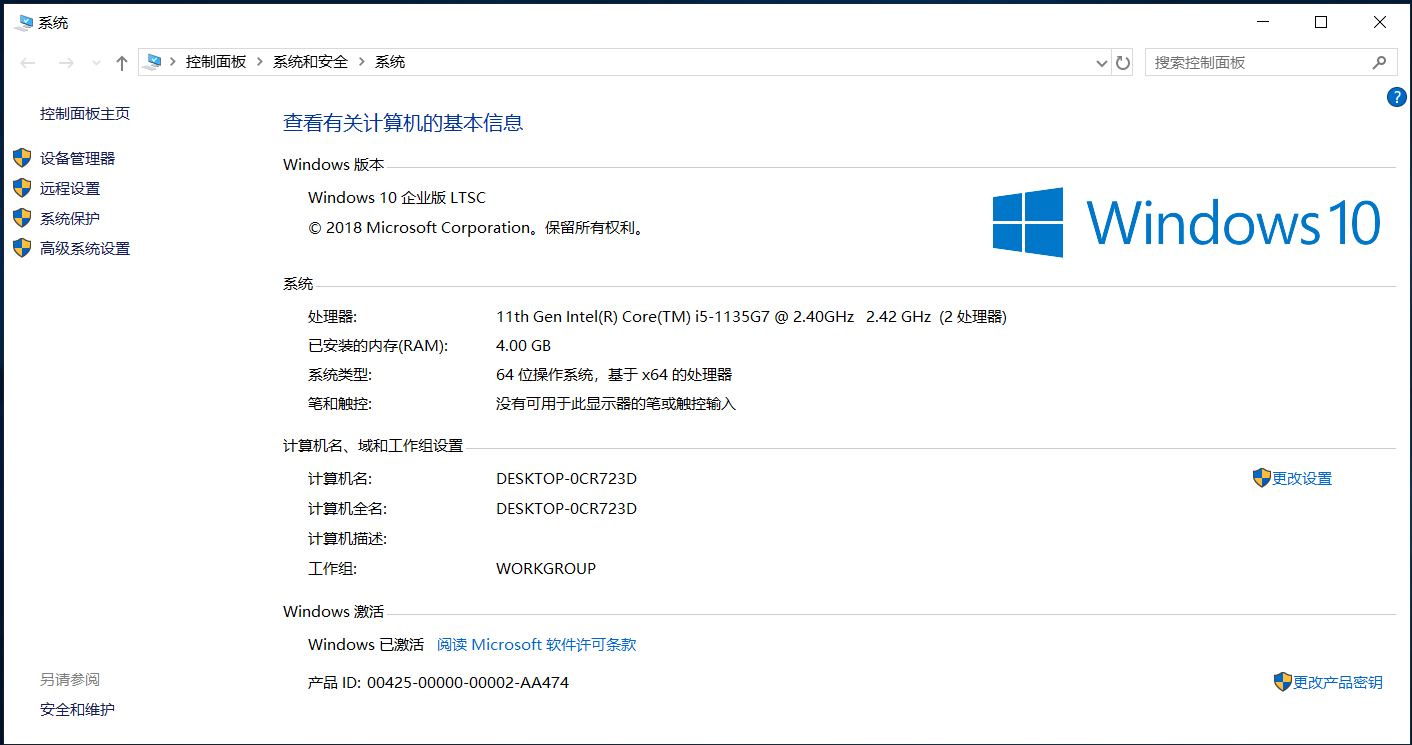The width and height of the screenshot is (1412, 745).
Task: Open the address bar history dropdown
Action: 1101,61
